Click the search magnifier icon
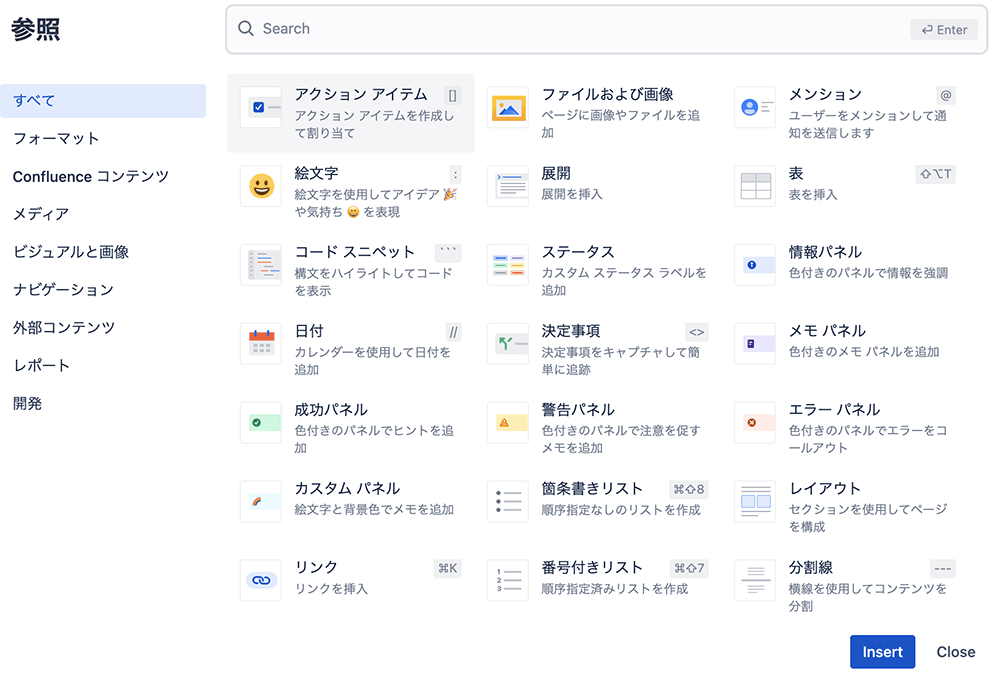 [x=246, y=29]
